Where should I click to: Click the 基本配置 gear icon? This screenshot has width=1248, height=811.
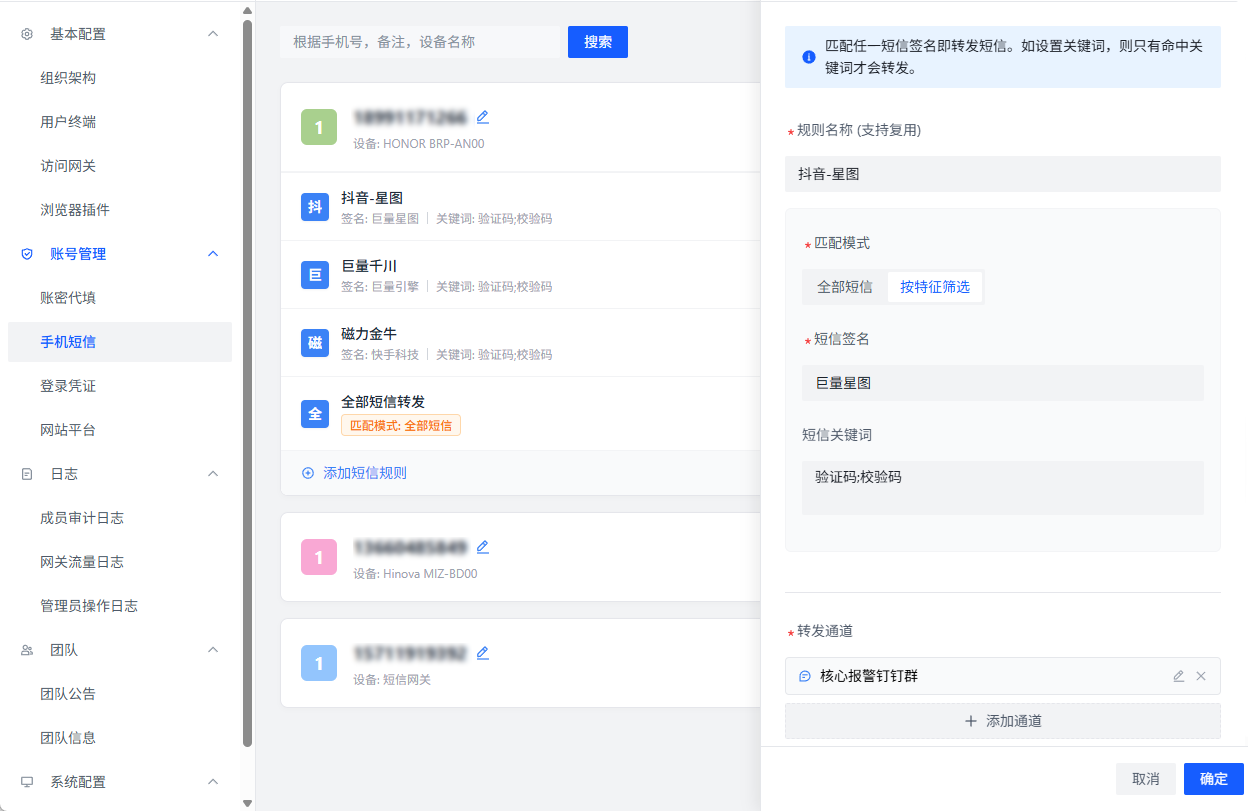coord(27,34)
